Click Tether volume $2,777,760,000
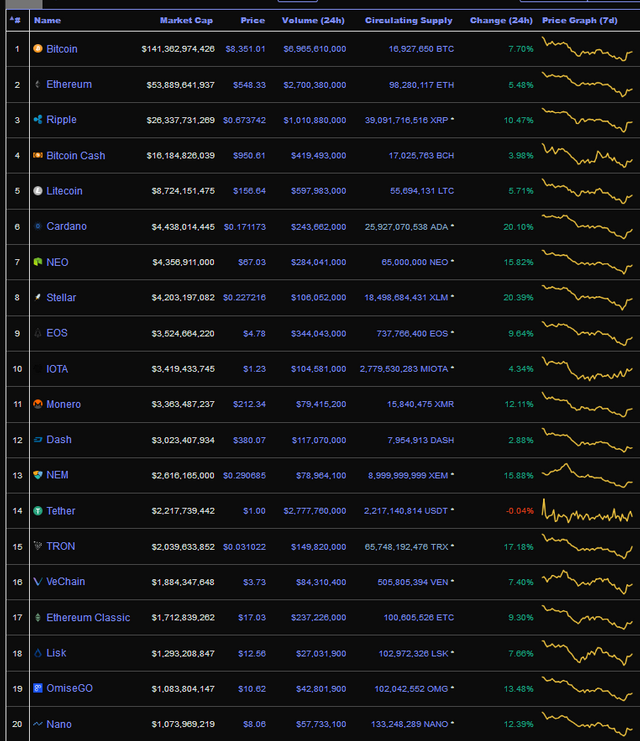The image size is (640, 741). (315, 511)
